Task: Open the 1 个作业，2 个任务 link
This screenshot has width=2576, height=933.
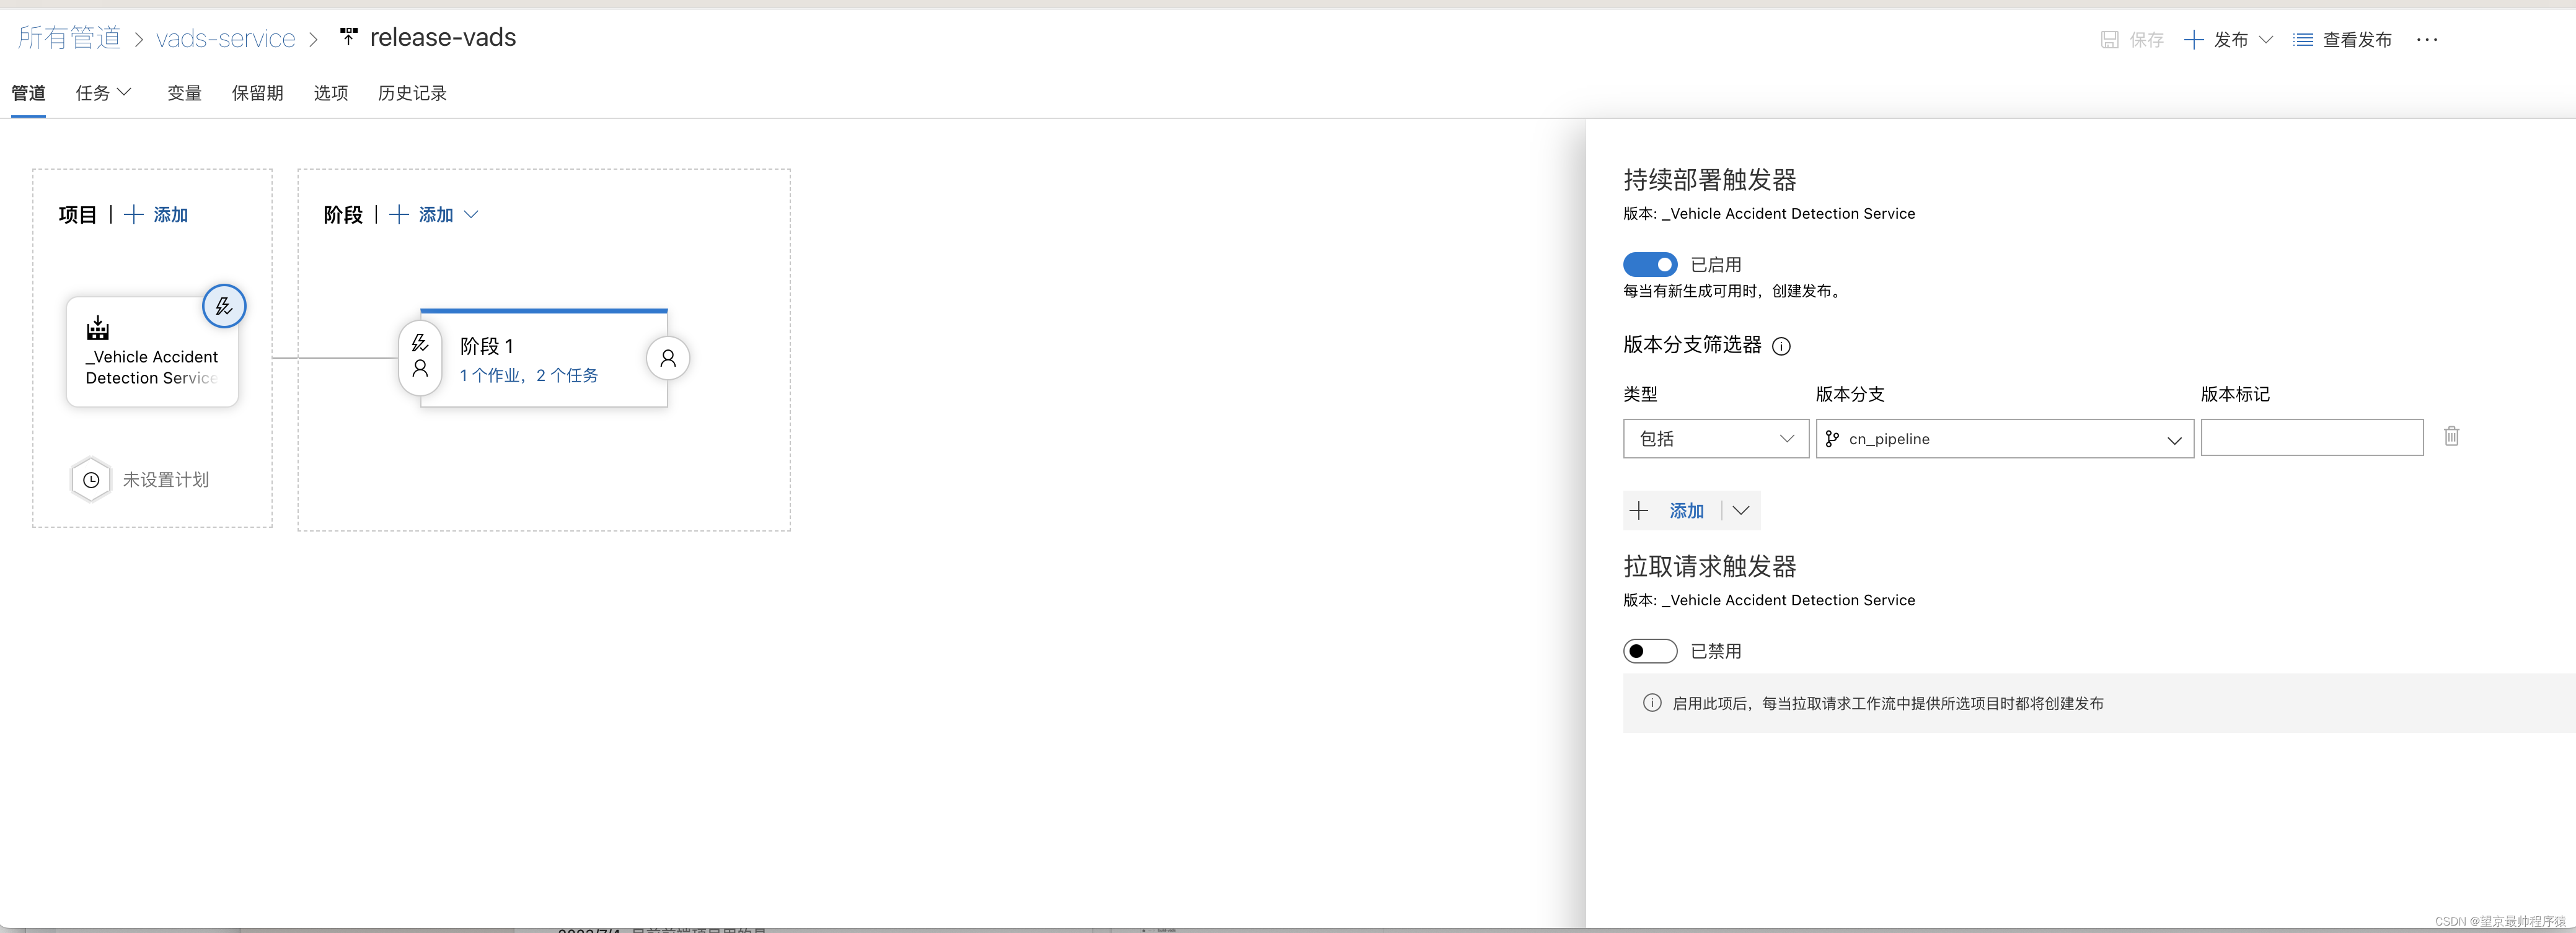Action: pyautogui.click(x=528, y=376)
